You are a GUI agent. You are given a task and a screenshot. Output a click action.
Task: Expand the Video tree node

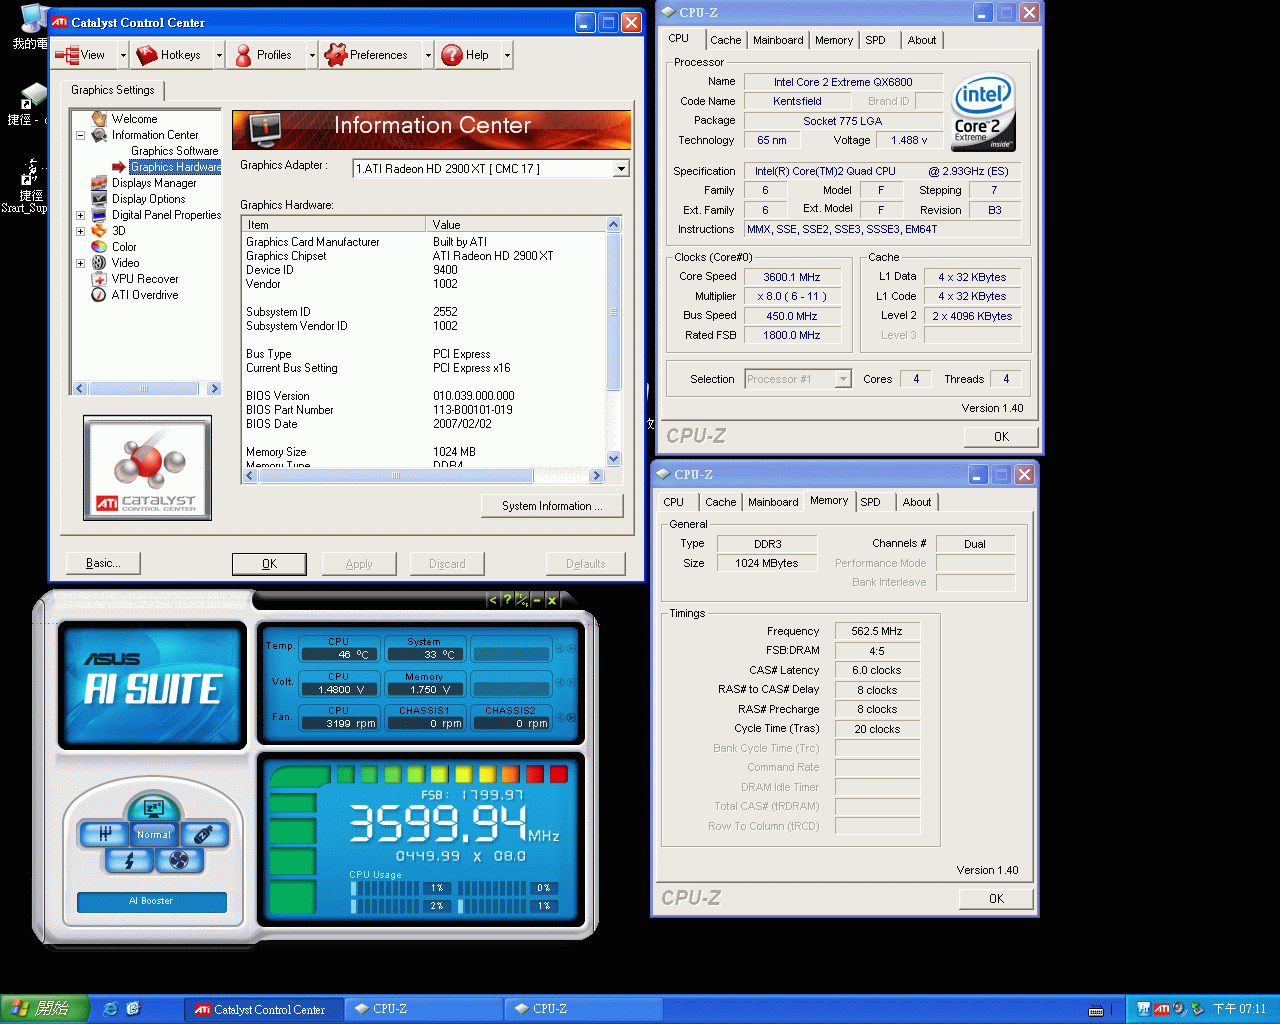pos(80,263)
